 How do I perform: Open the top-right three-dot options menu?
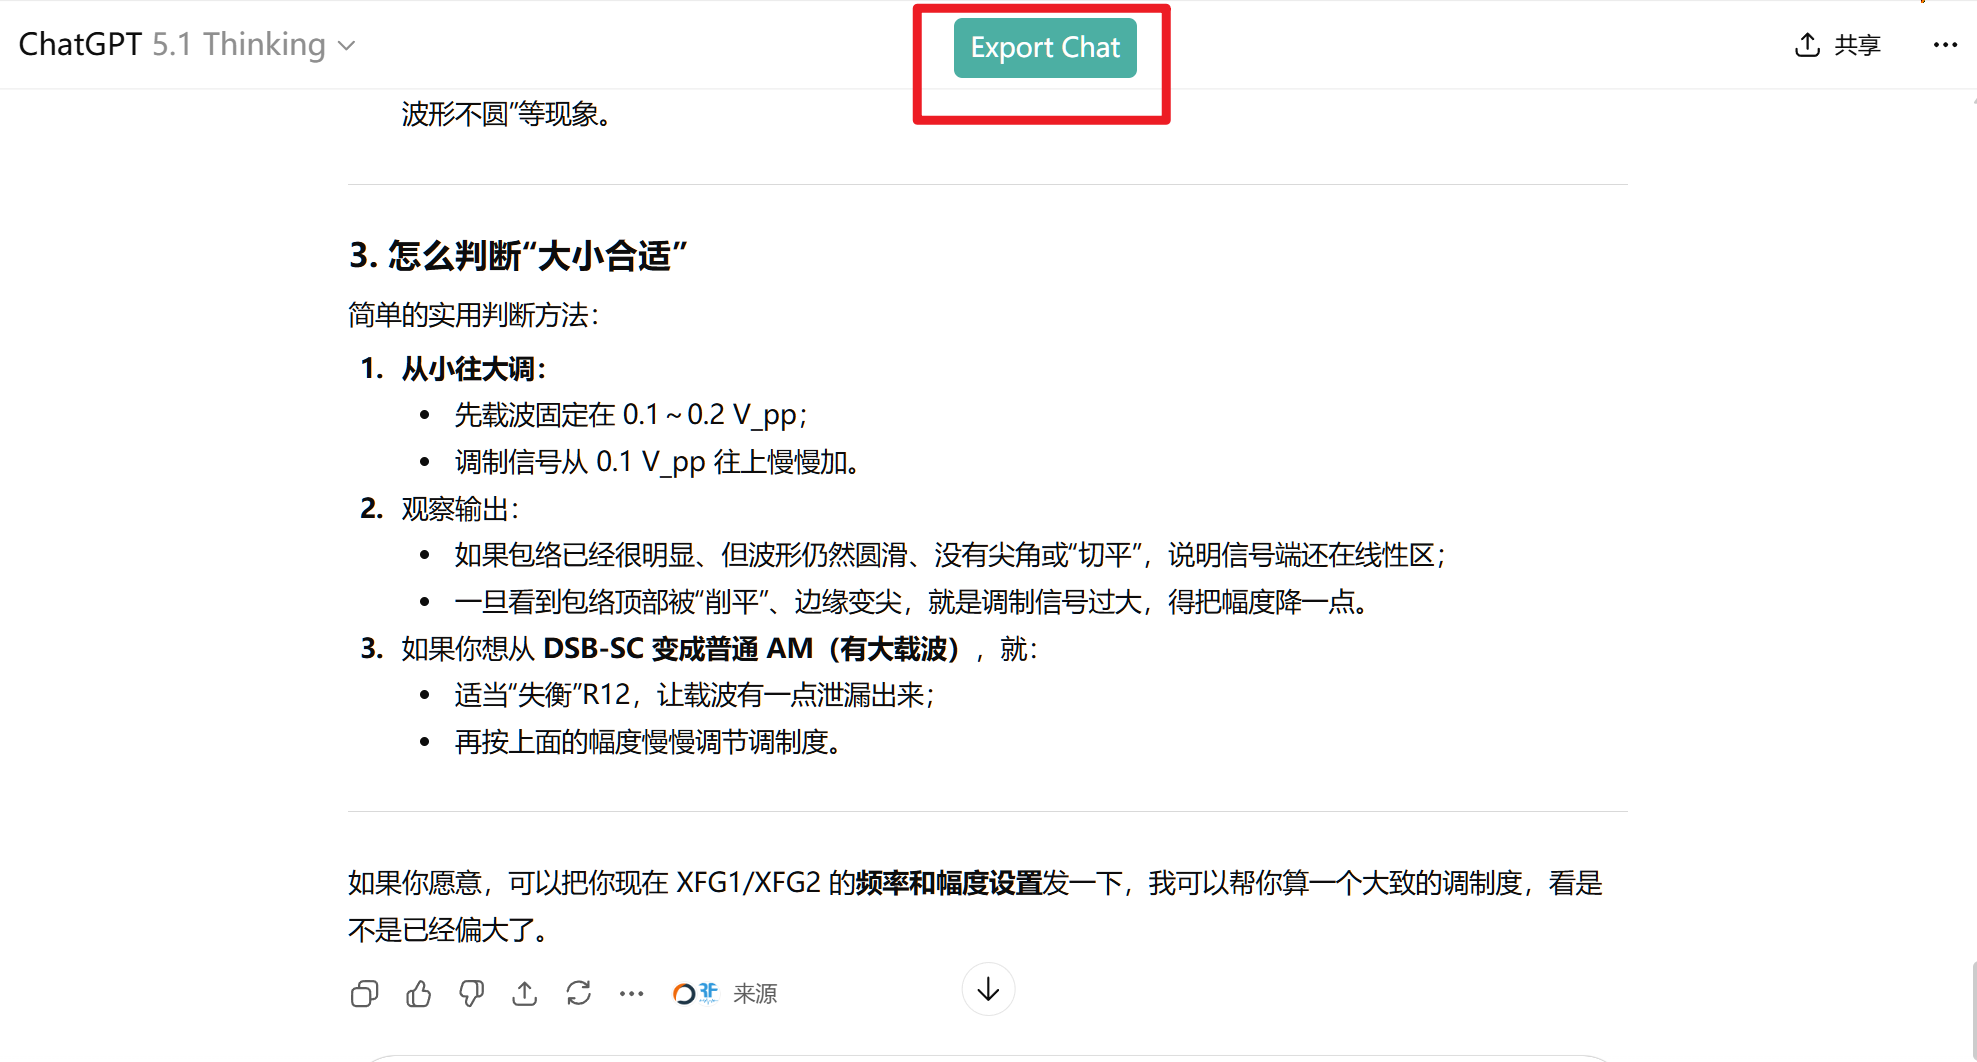(1945, 44)
